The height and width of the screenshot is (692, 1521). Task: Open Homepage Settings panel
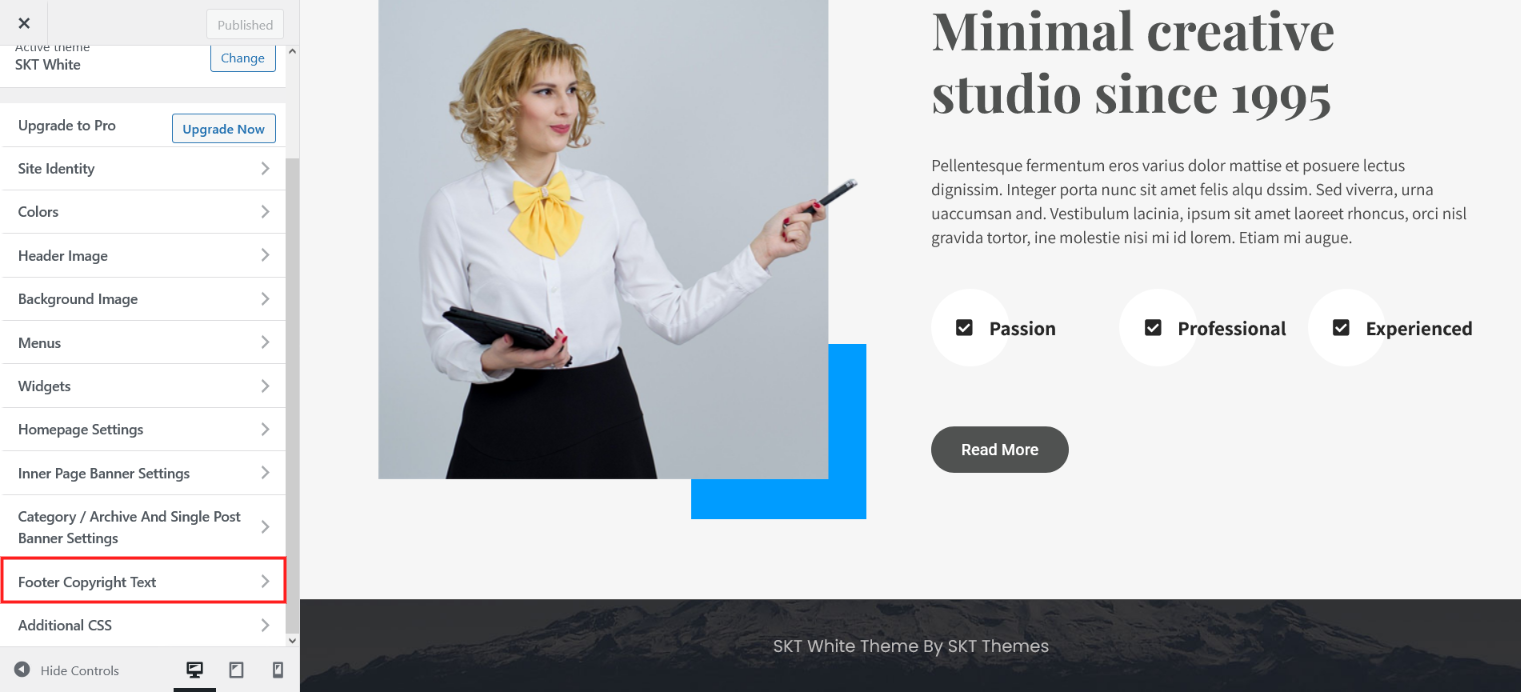(x=143, y=429)
